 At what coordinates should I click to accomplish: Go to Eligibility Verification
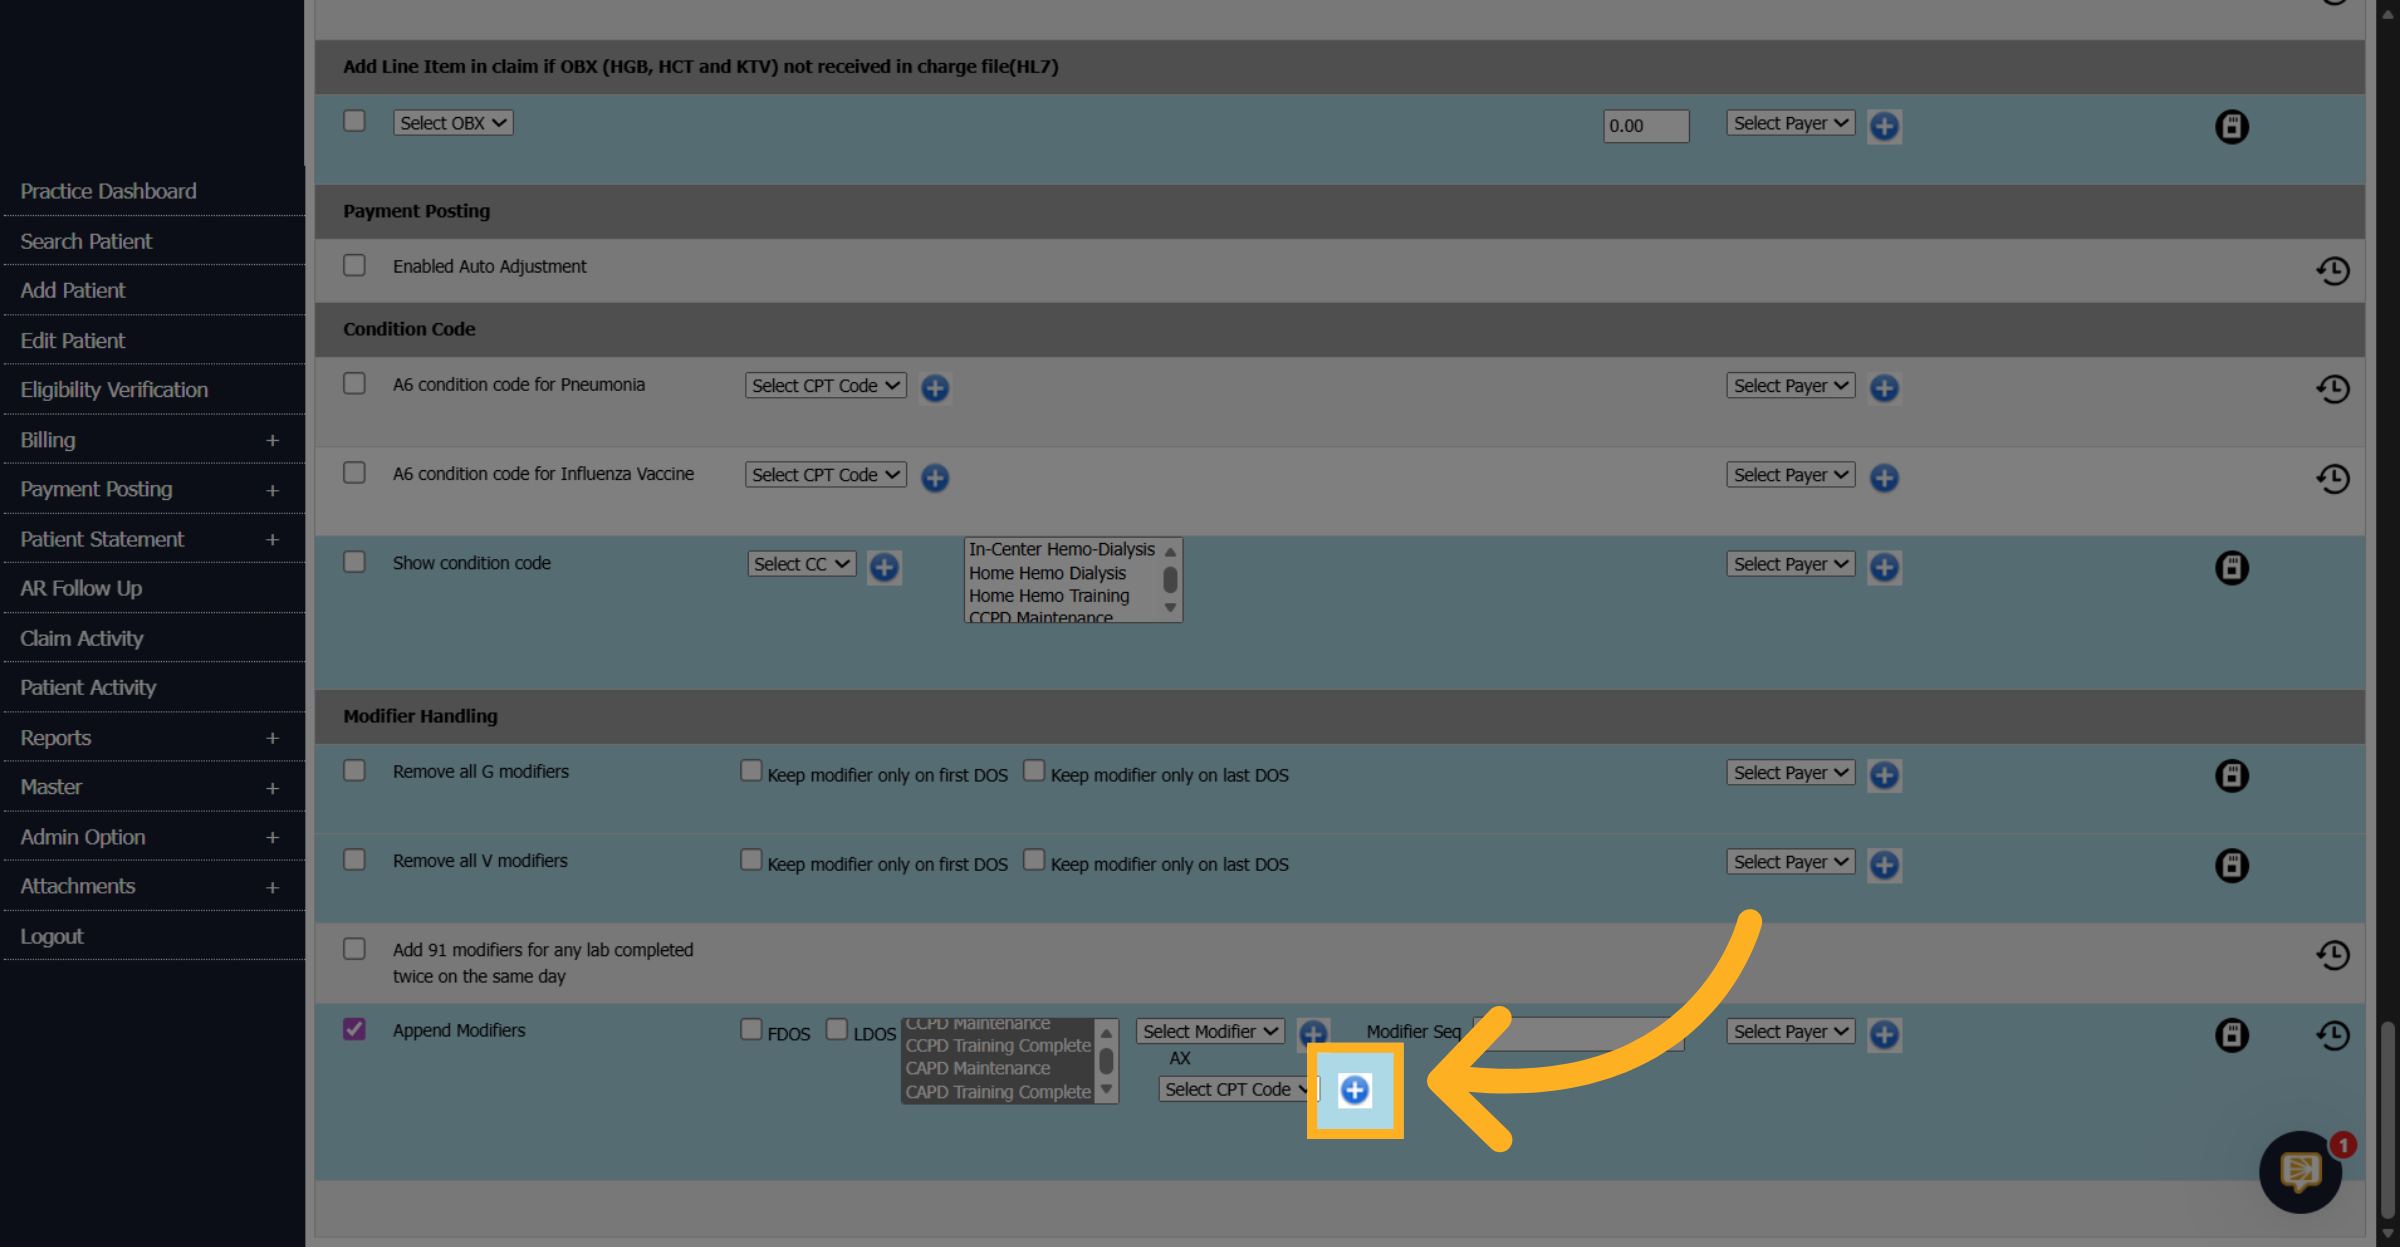click(x=114, y=390)
